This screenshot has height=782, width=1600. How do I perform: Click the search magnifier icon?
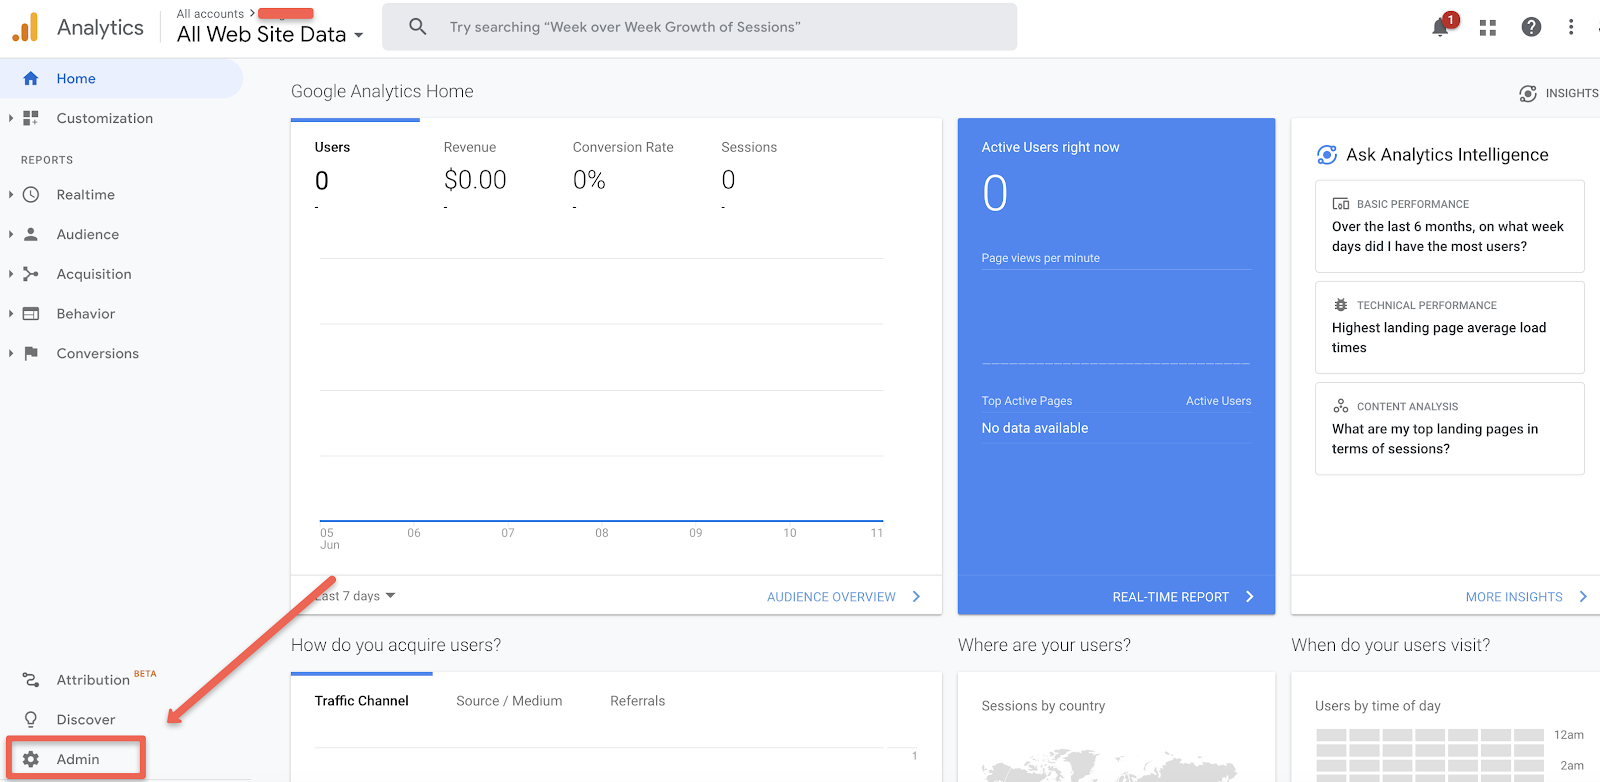(418, 27)
